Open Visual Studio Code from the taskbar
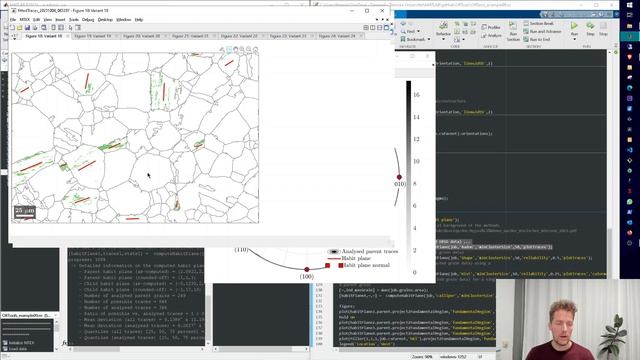 630,150
